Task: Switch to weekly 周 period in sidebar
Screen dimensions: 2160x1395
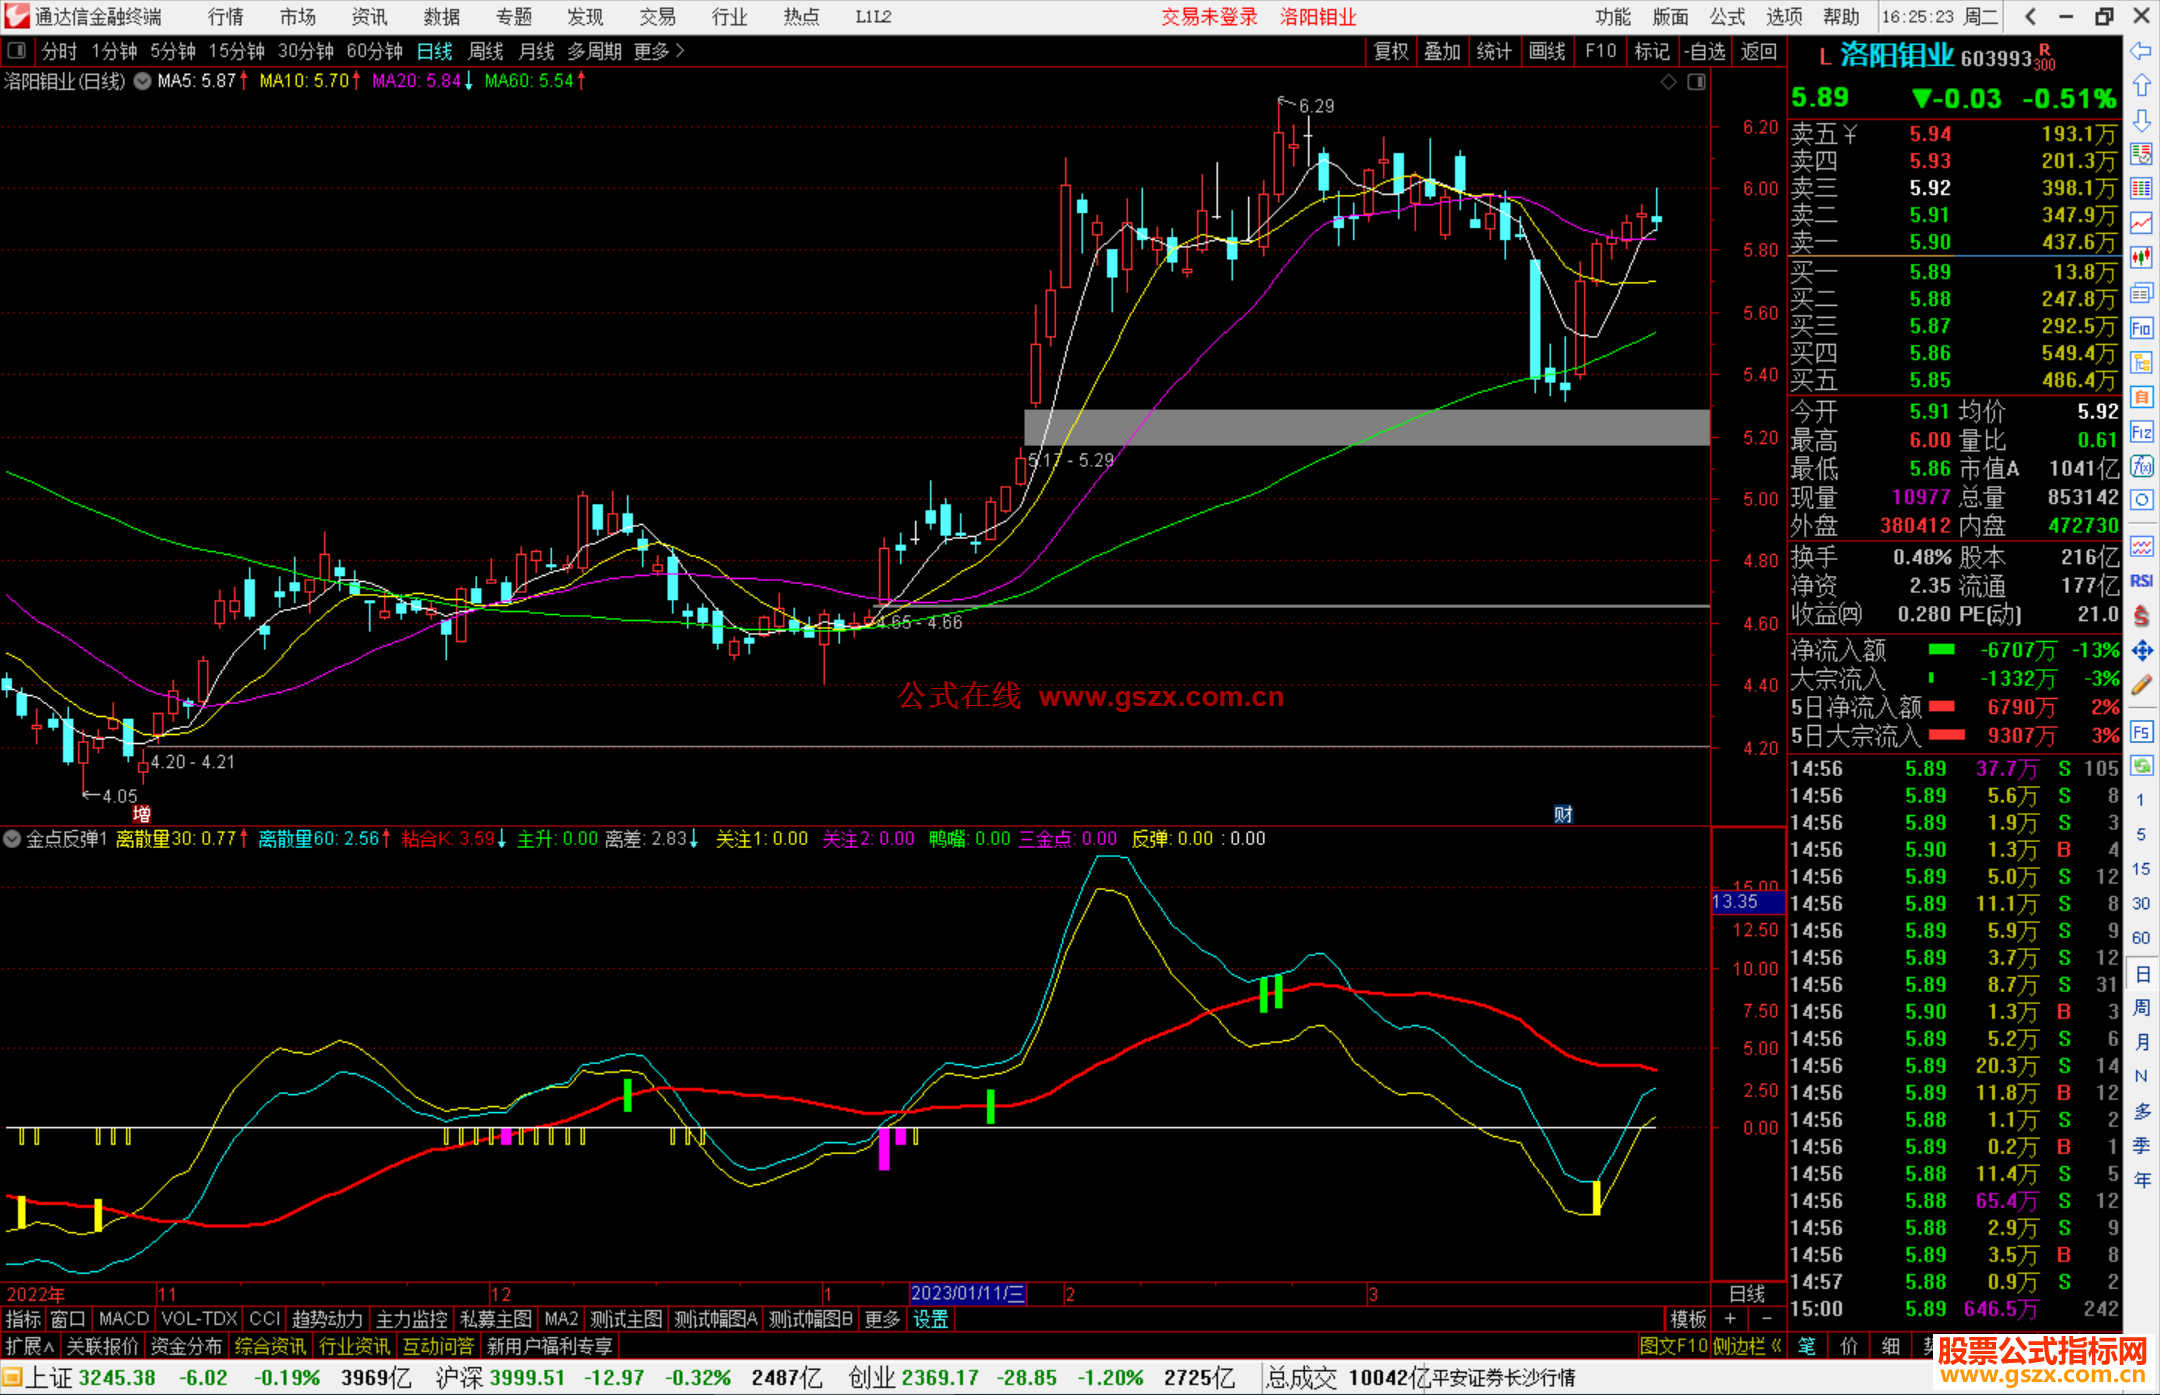Action: [x=2141, y=1007]
